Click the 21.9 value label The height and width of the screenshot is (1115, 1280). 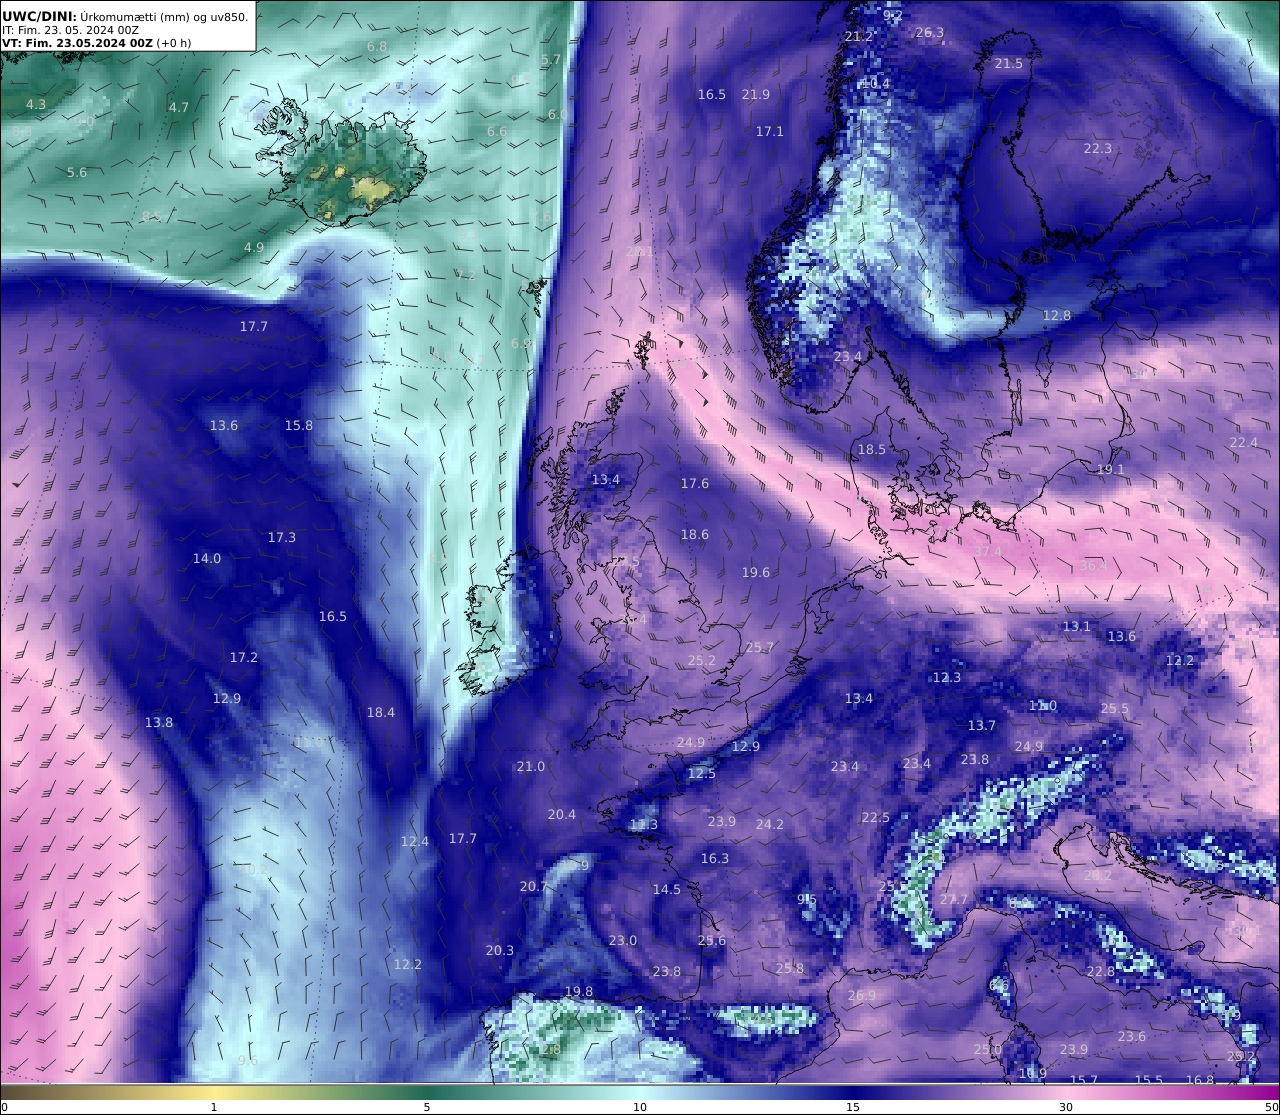pyautogui.click(x=756, y=94)
